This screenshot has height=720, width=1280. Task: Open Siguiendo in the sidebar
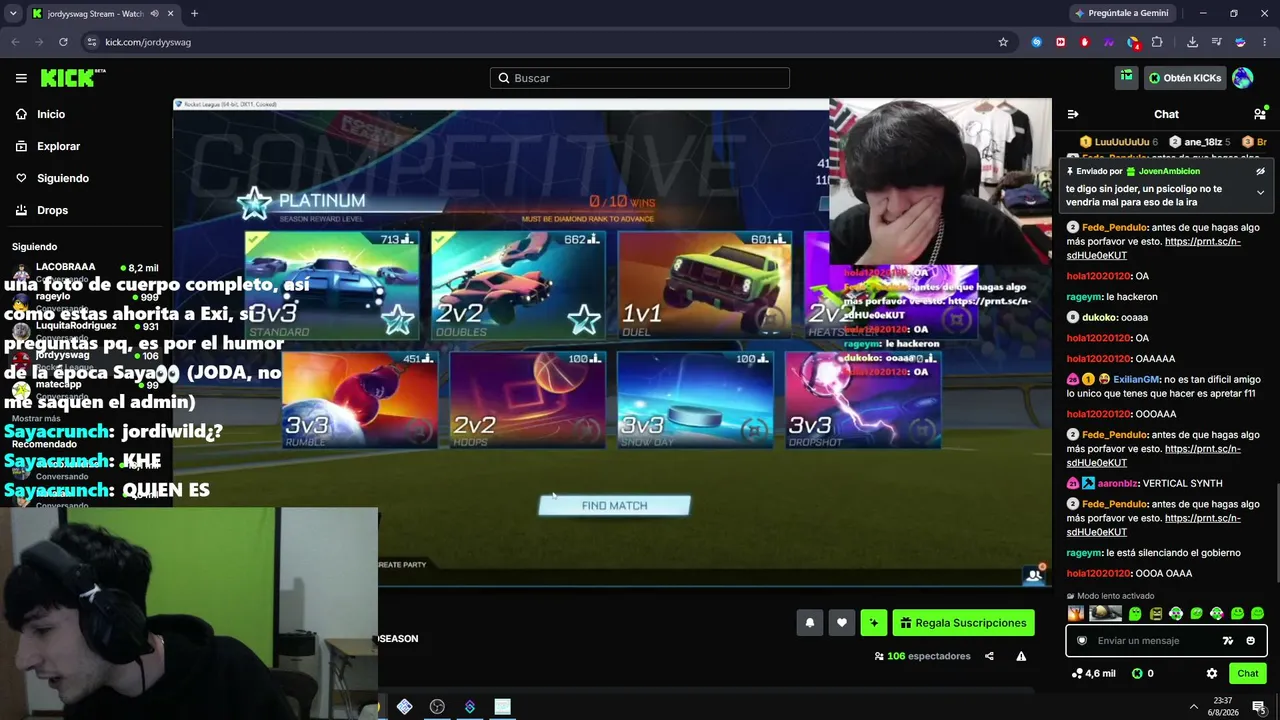click(63, 178)
